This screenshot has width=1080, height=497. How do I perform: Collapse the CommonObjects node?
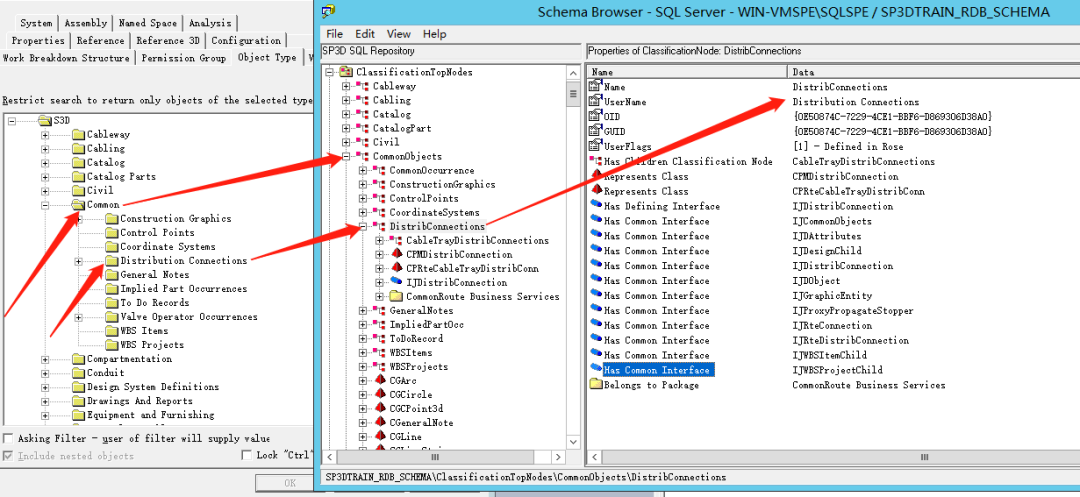point(346,156)
